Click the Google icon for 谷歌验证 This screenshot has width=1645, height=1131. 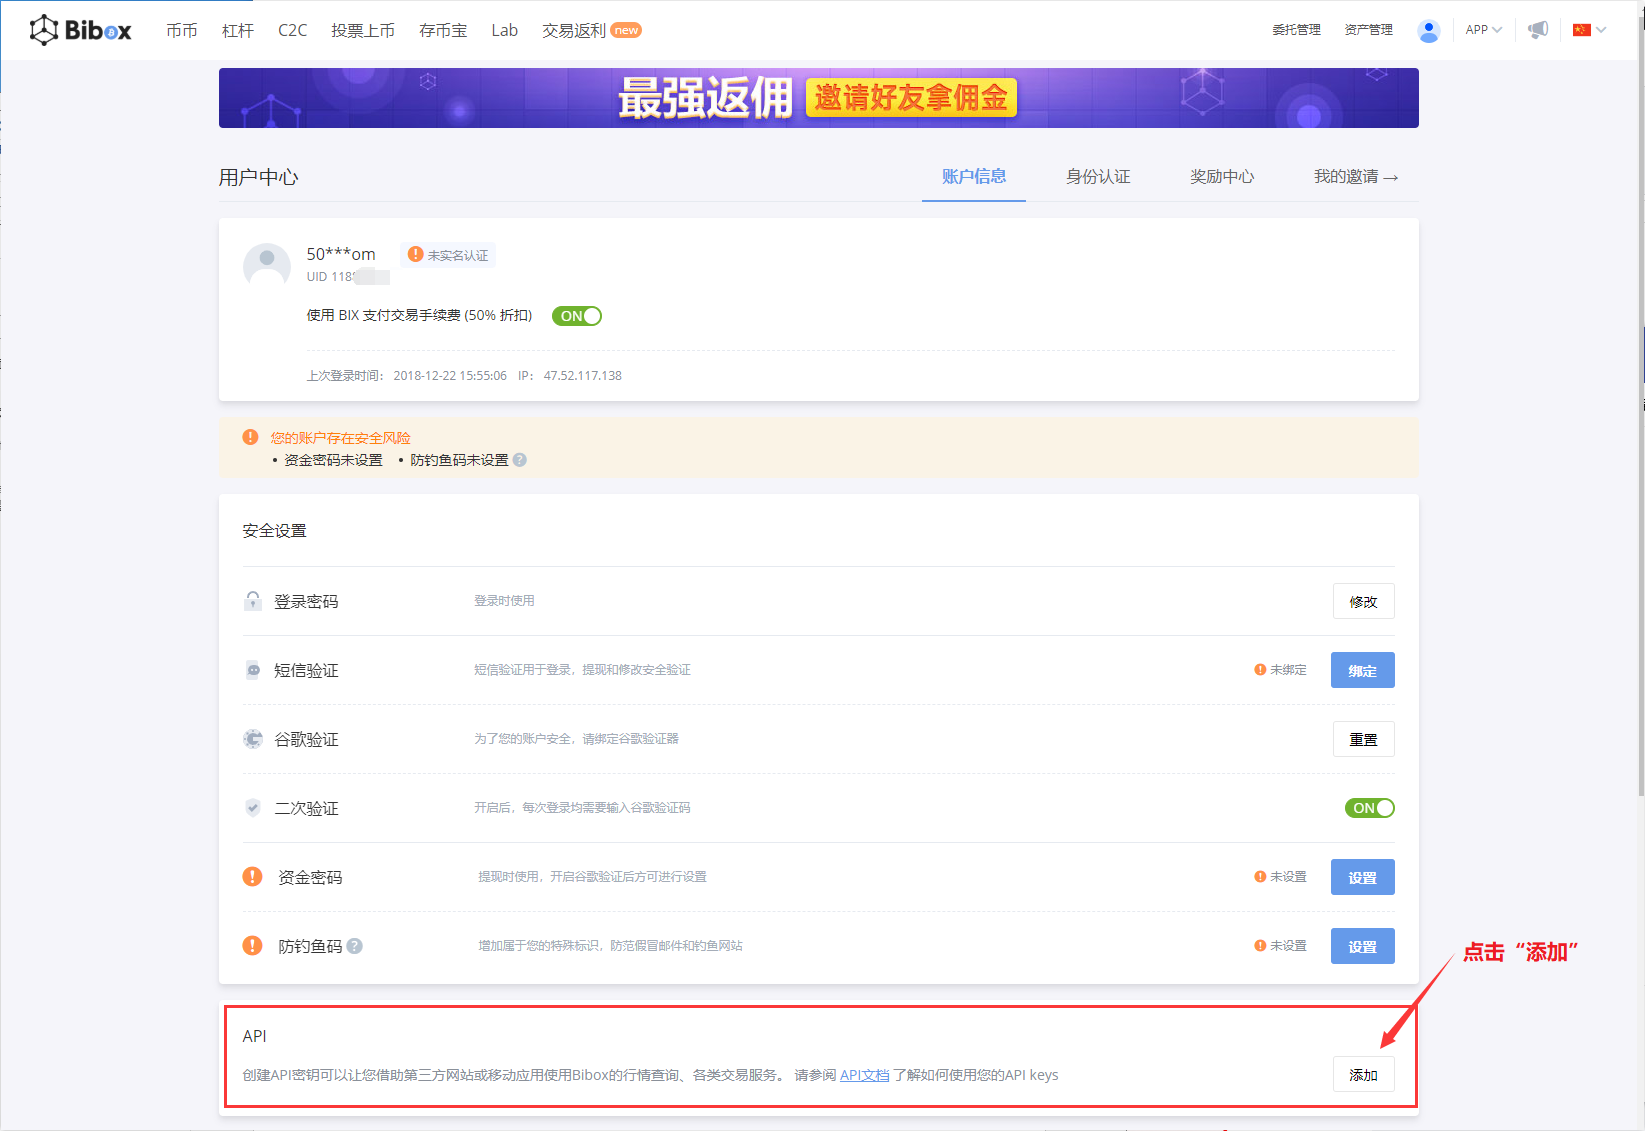[253, 739]
